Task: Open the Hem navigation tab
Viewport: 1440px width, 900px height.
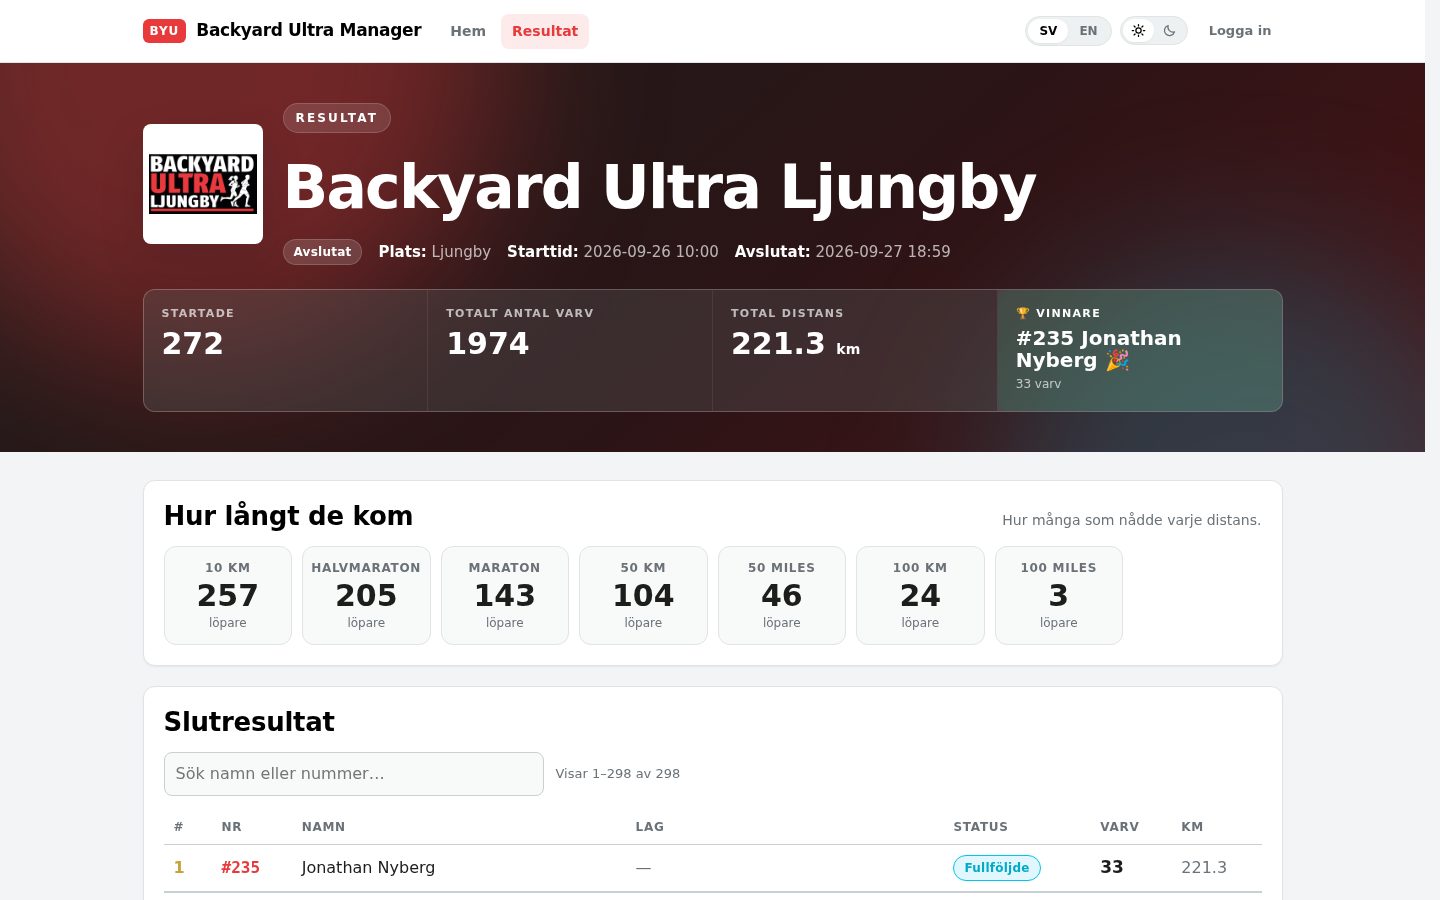Action: pyautogui.click(x=468, y=31)
